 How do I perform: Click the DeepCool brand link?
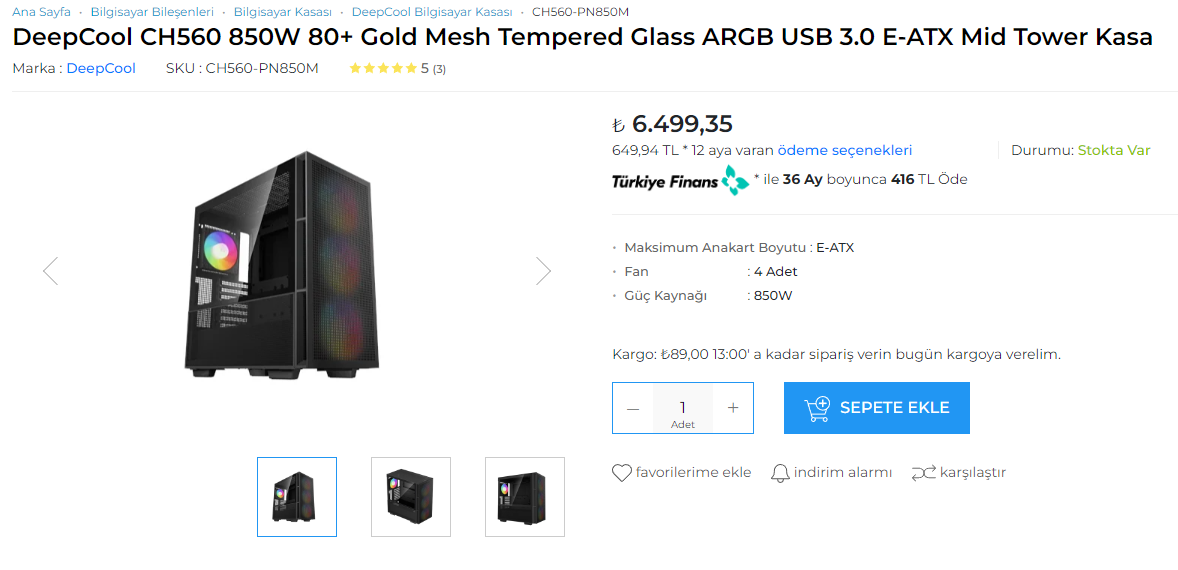[x=101, y=69]
